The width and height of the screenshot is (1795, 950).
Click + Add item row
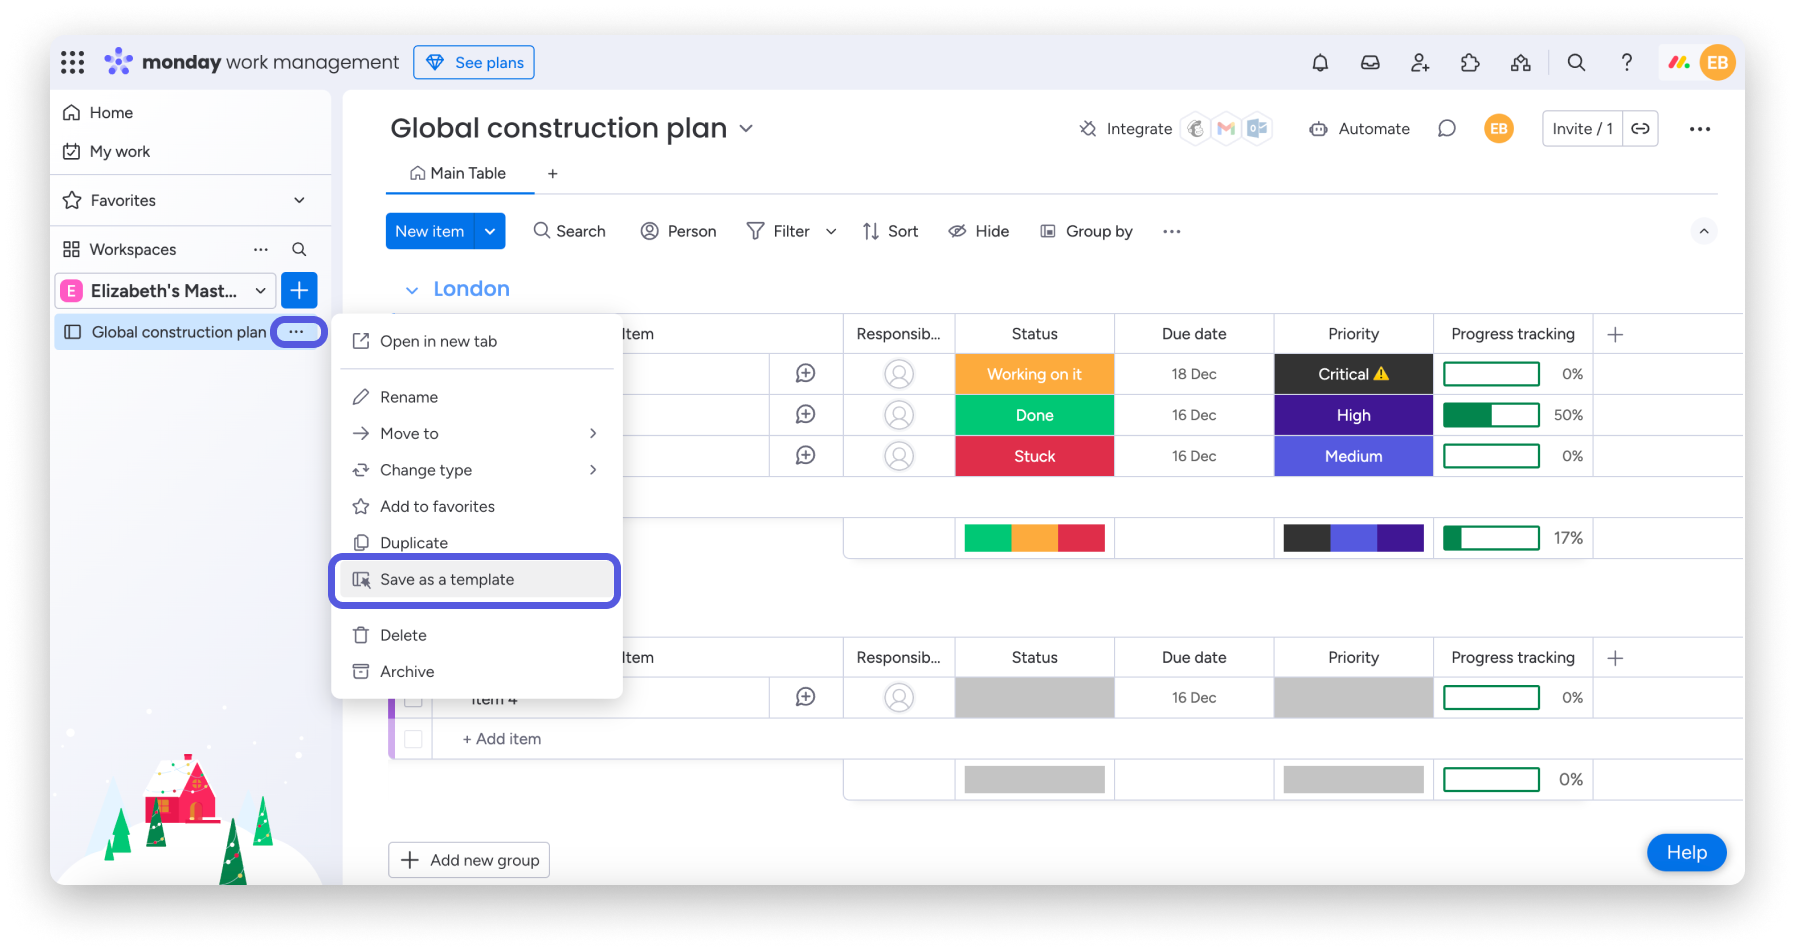tap(501, 739)
